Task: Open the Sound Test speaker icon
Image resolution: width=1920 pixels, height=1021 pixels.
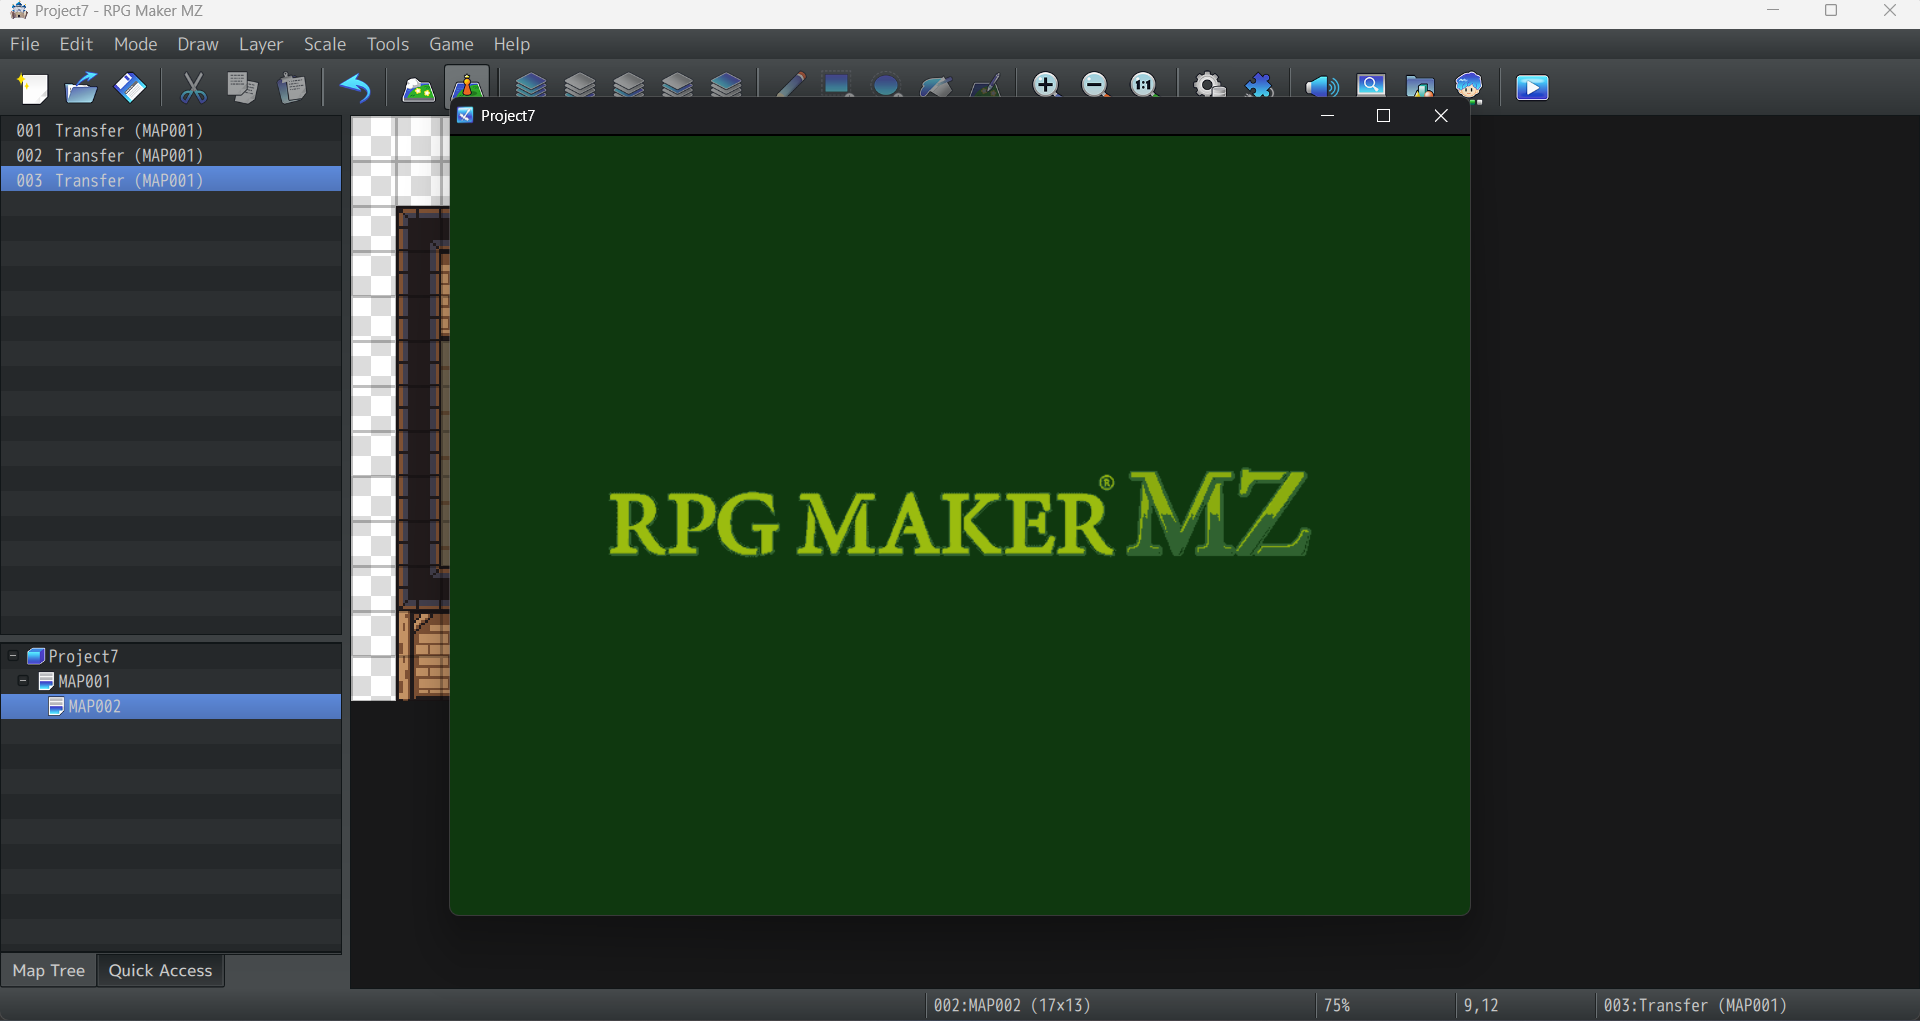Action: tap(1322, 85)
